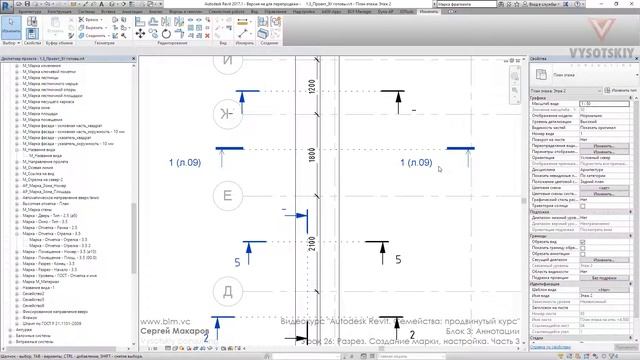Click the Edit Type button
Viewport: 640px width, 360px height.
point(621,91)
